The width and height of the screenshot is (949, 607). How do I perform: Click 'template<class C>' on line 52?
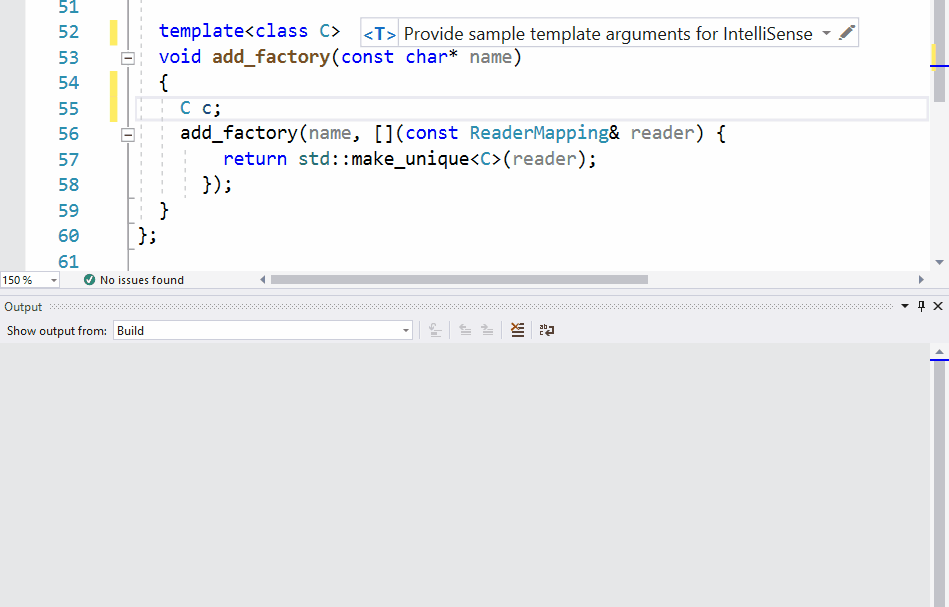pyautogui.click(x=249, y=31)
